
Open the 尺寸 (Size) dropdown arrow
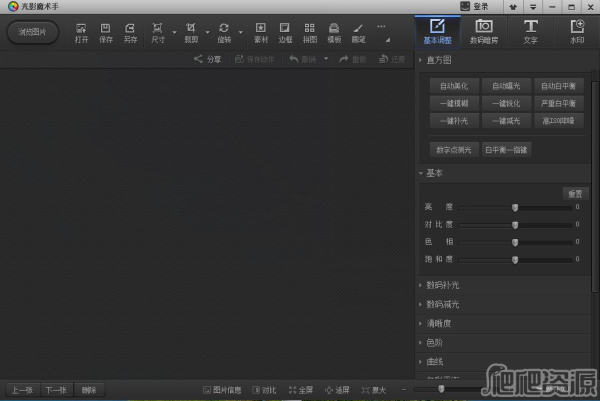tap(173, 31)
